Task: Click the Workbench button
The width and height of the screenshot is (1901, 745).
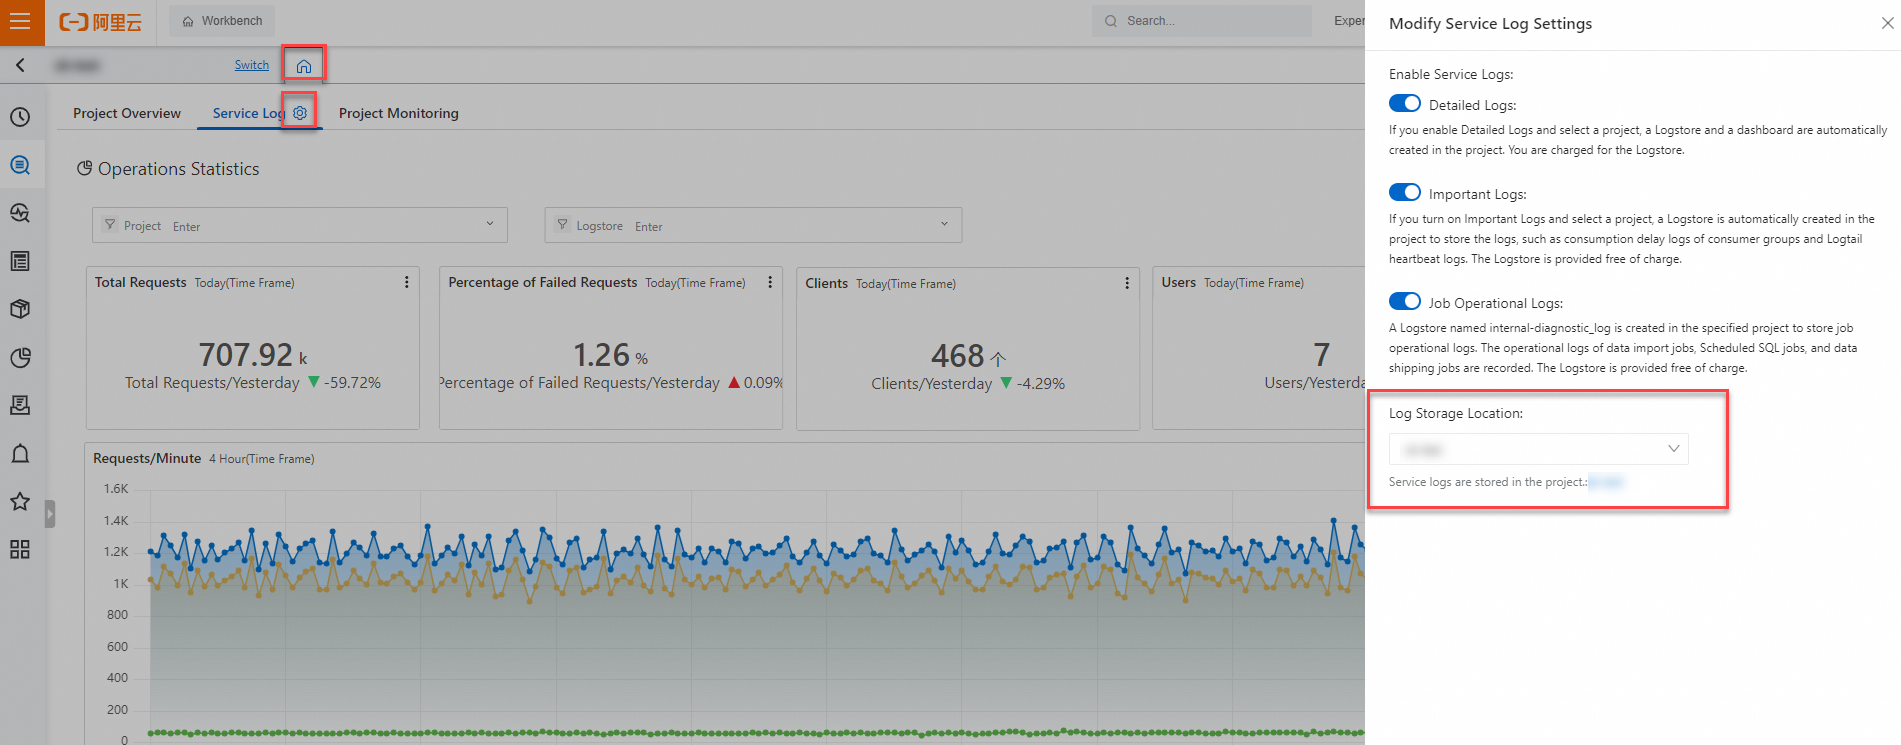Action: point(222,21)
